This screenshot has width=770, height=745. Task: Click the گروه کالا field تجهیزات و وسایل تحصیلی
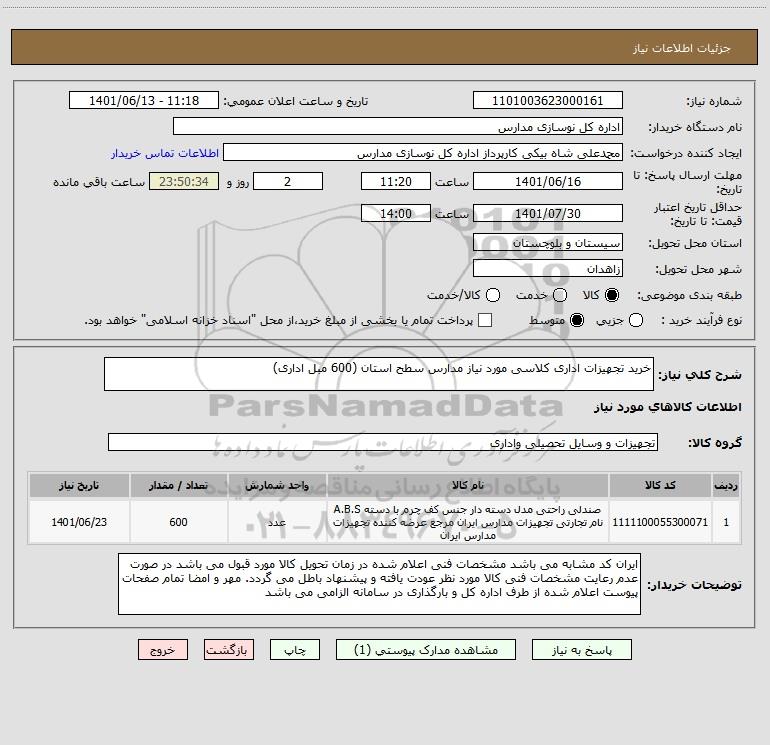point(383,442)
